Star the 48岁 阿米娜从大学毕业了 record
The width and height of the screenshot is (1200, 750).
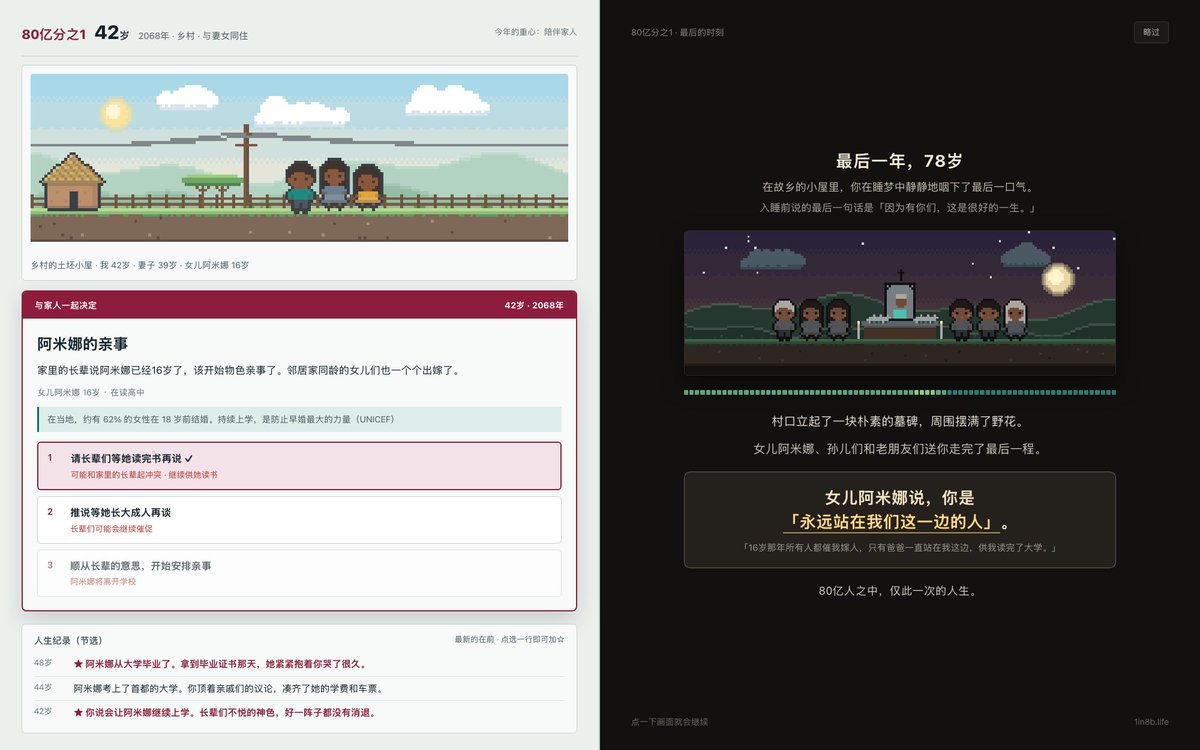(x=299, y=663)
